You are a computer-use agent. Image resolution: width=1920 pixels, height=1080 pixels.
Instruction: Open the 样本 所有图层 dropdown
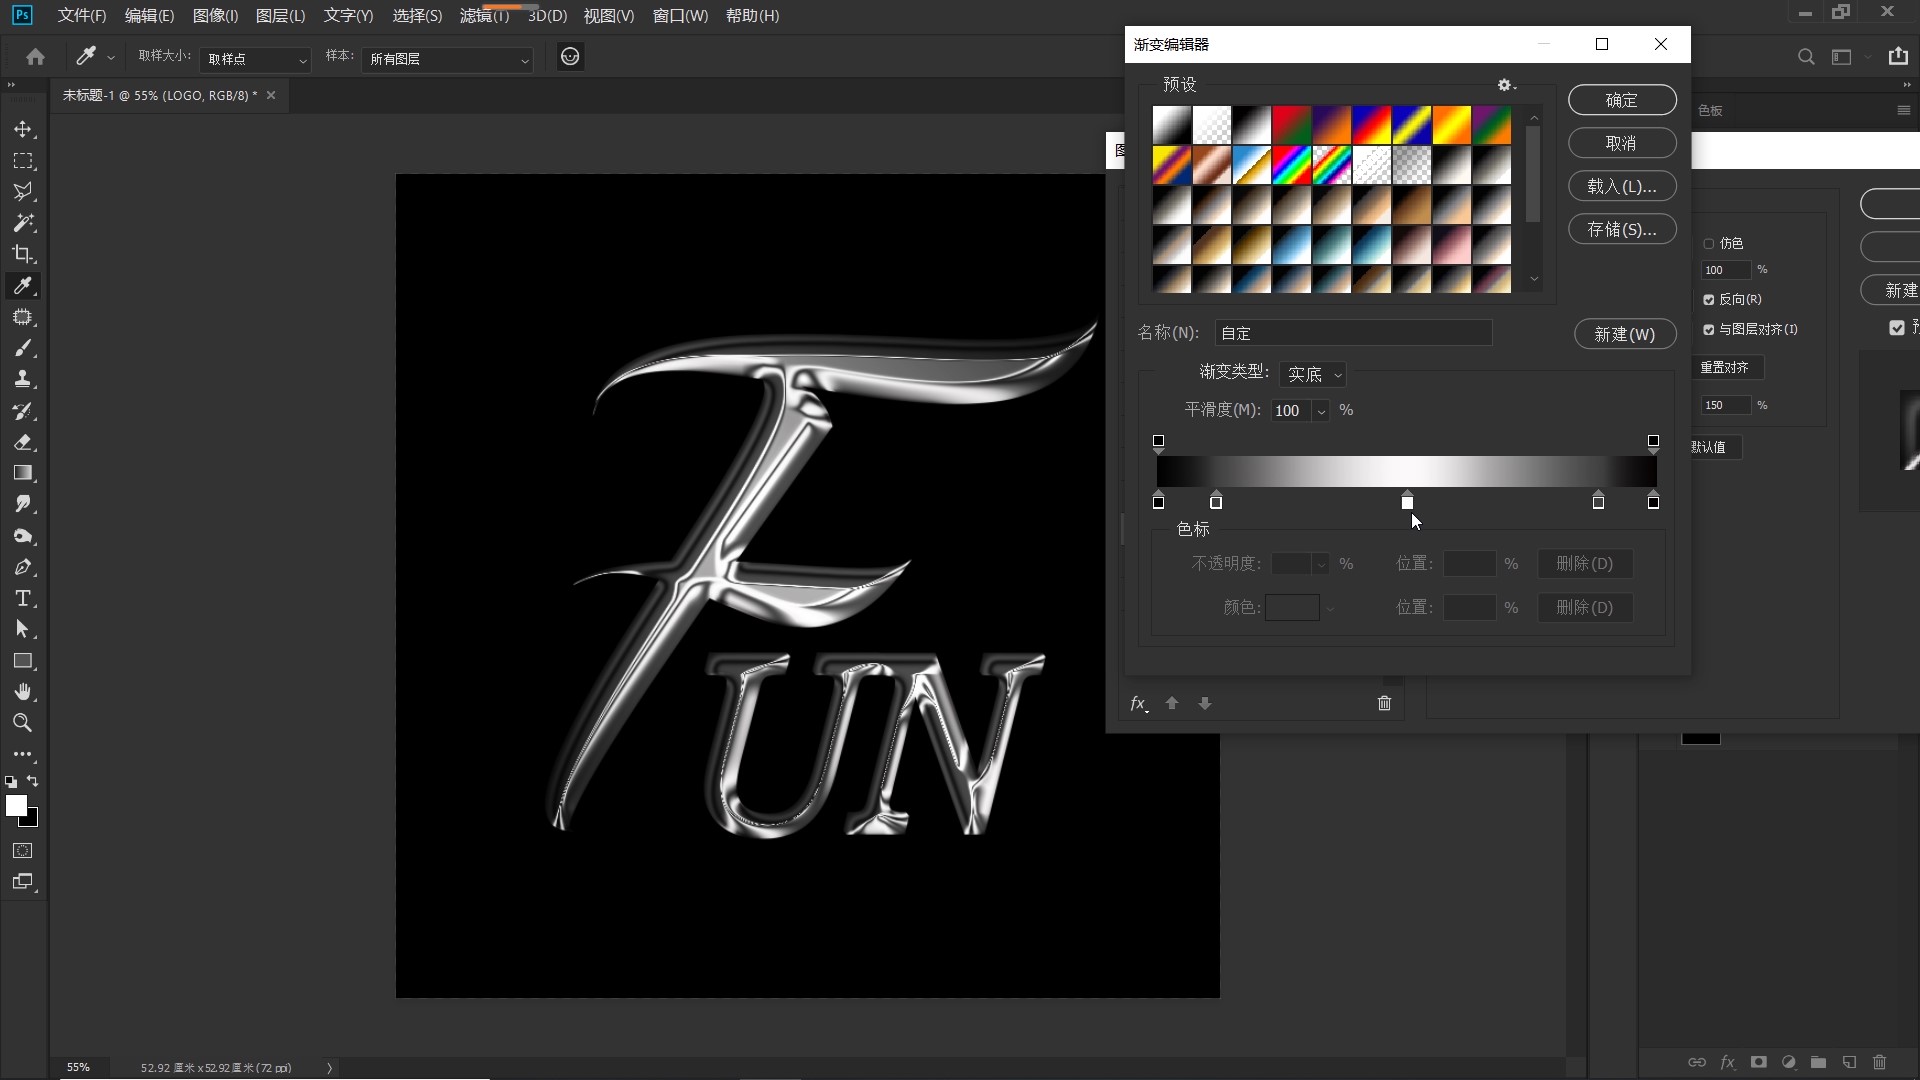coord(447,59)
